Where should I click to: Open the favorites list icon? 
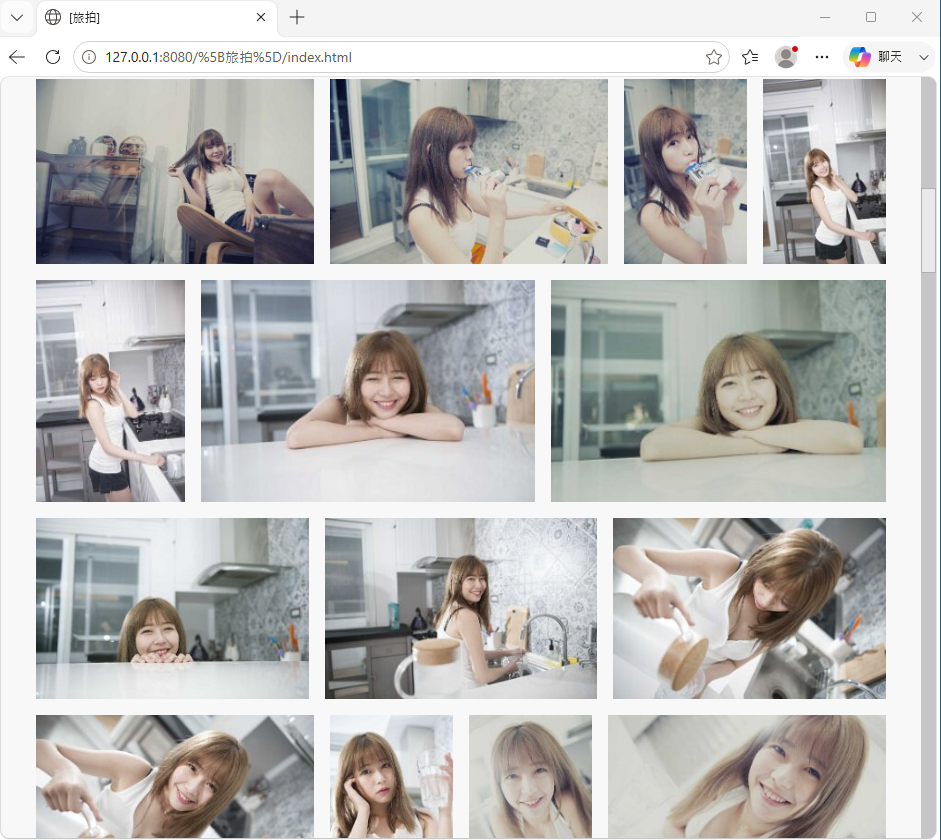[750, 57]
